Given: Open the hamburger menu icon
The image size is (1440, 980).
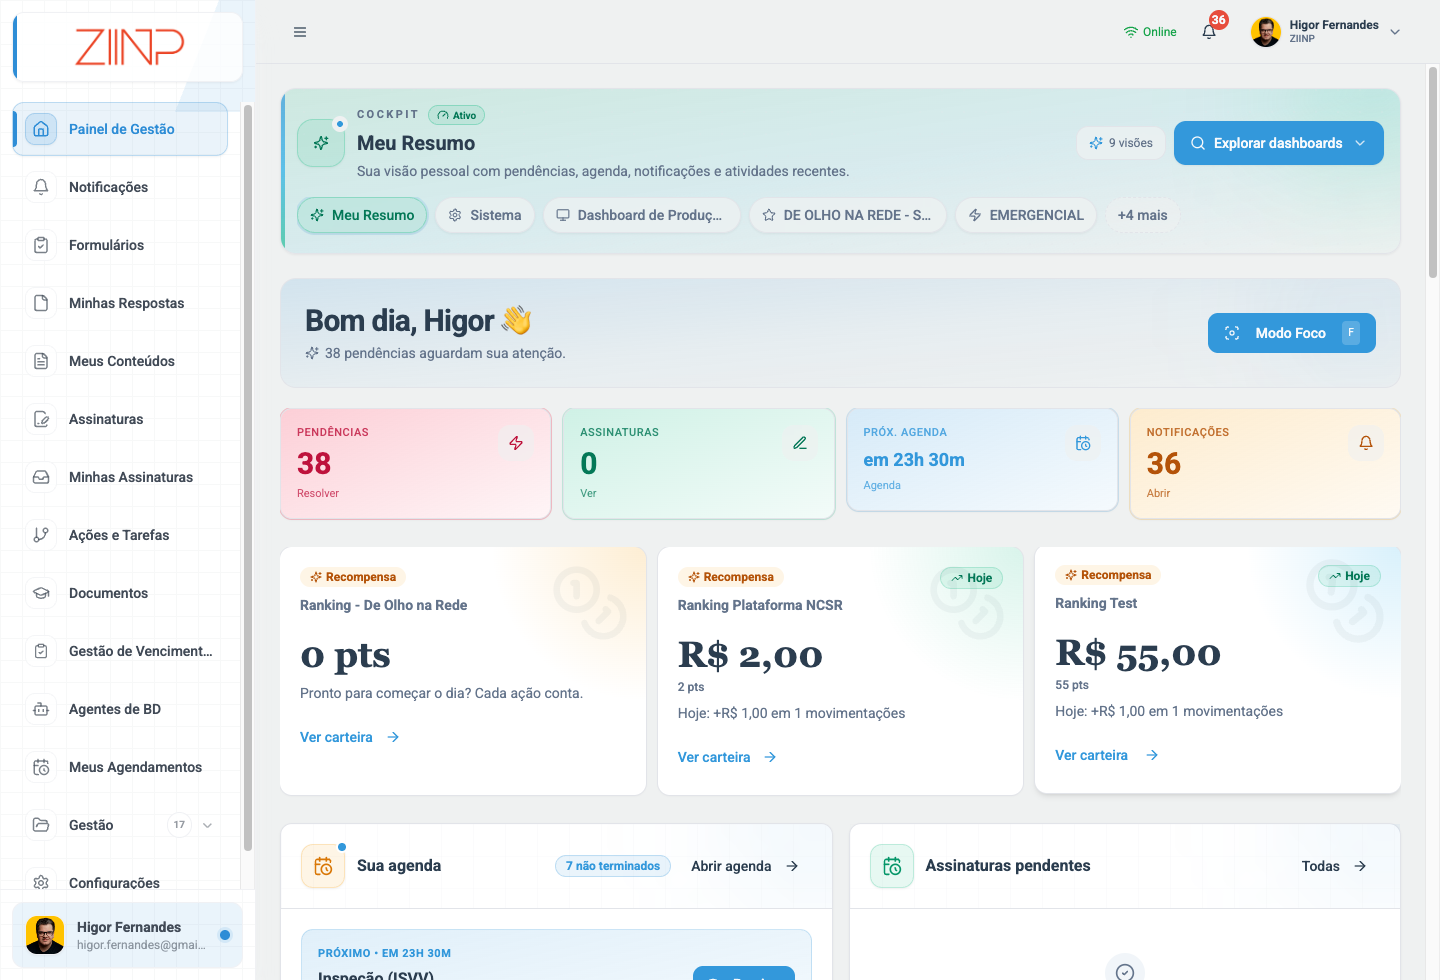Looking at the screenshot, I should pyautogui.click(x=300, y=32).
